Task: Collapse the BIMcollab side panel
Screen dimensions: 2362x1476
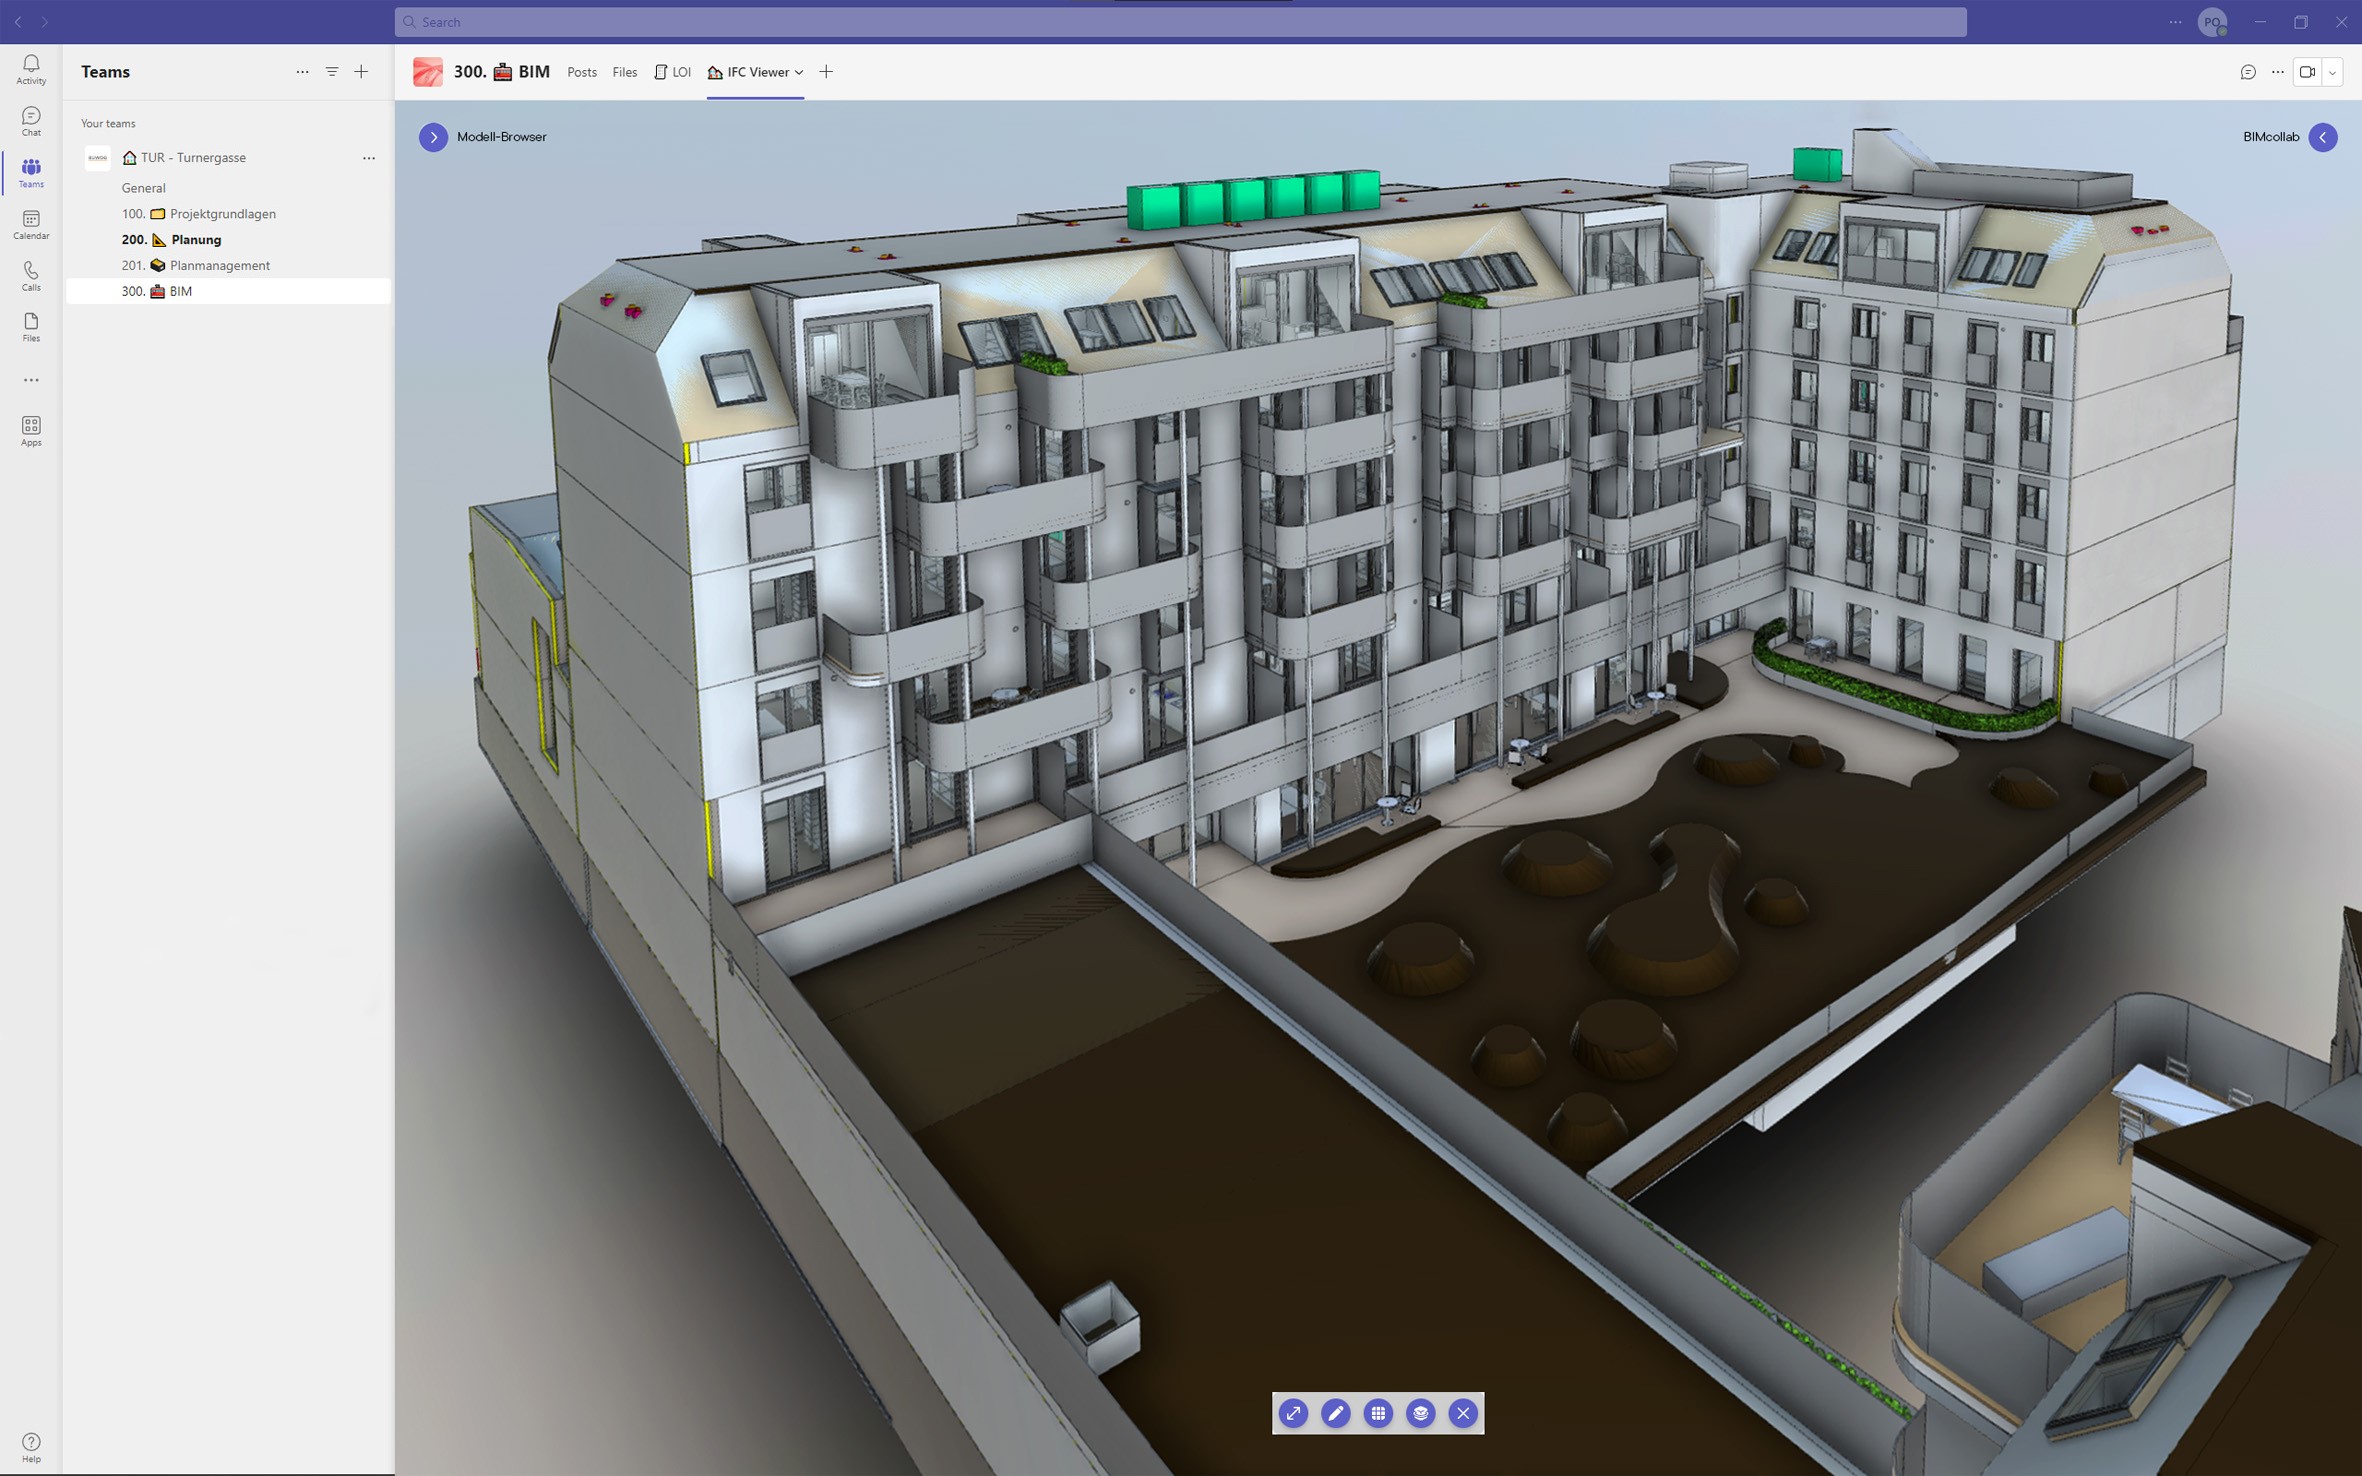Action: (2323, 137)
